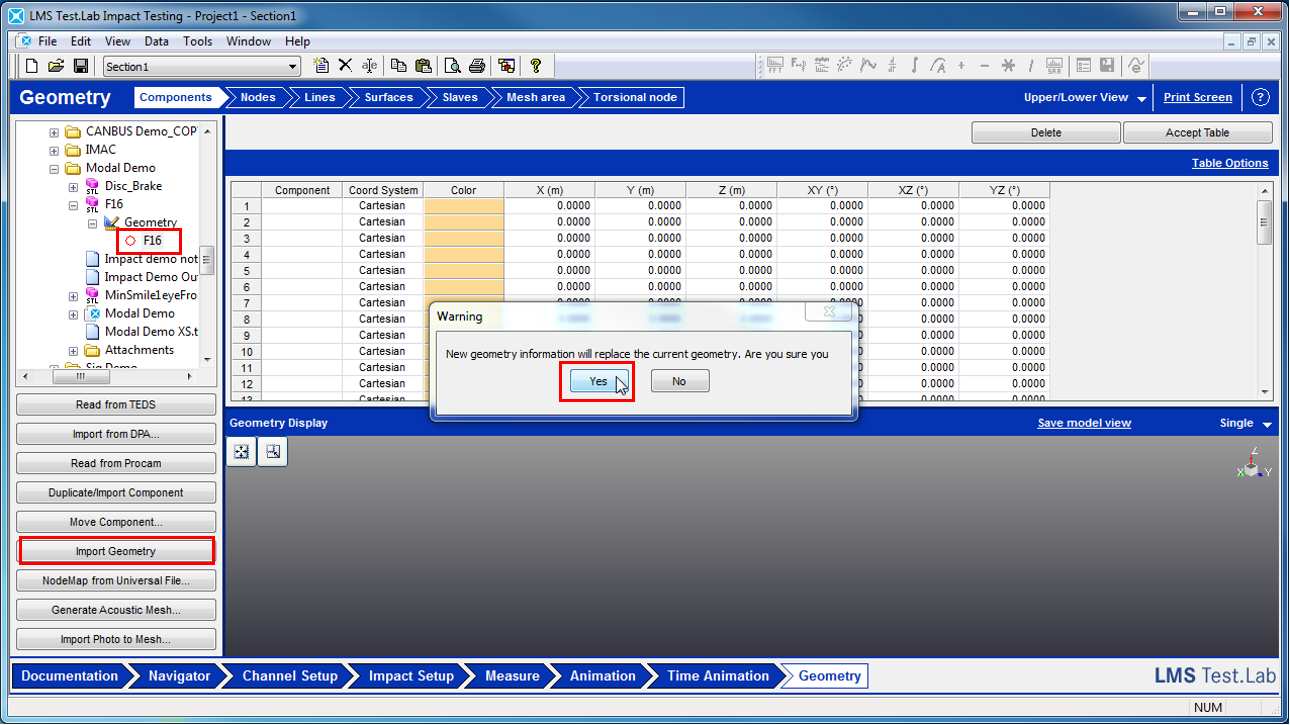This screenshot has width=1290, height=725.
Task: Click the orange color cell in row 5
Action: click(464, 270)
